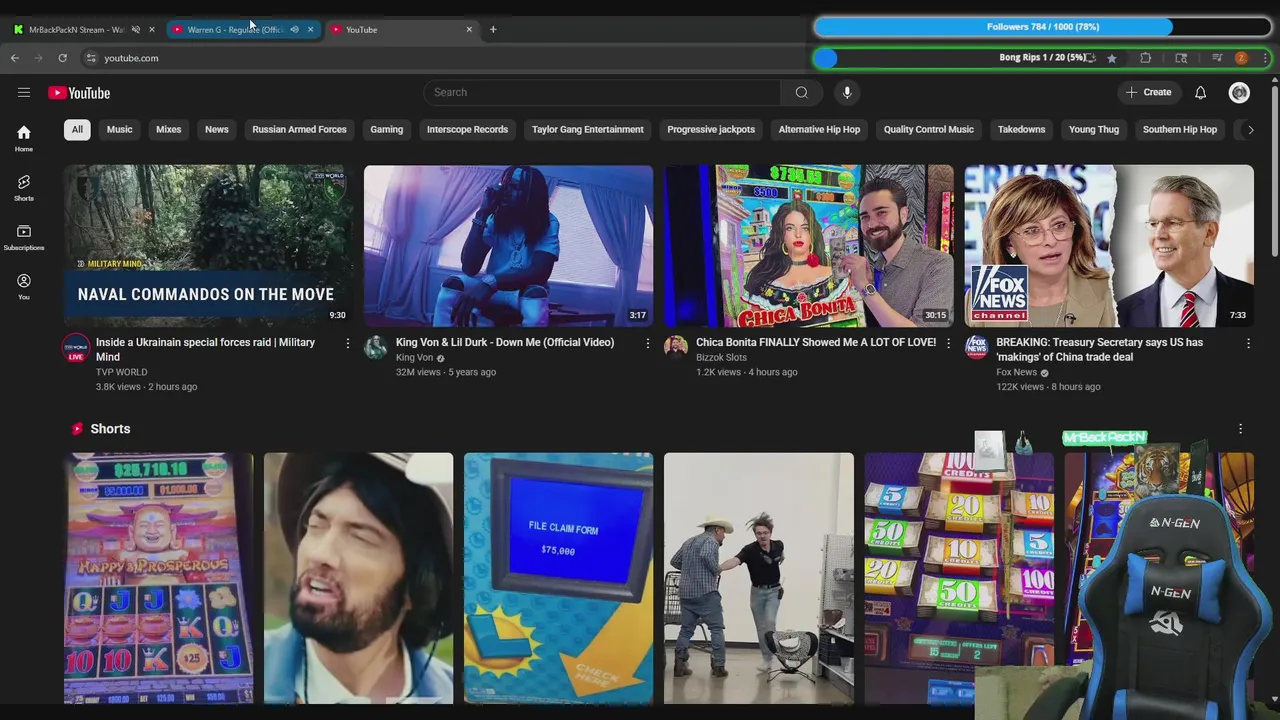Open Subscriptions in the sidebar
Viewport: 1280px width, 720px height.
[24, 237]
